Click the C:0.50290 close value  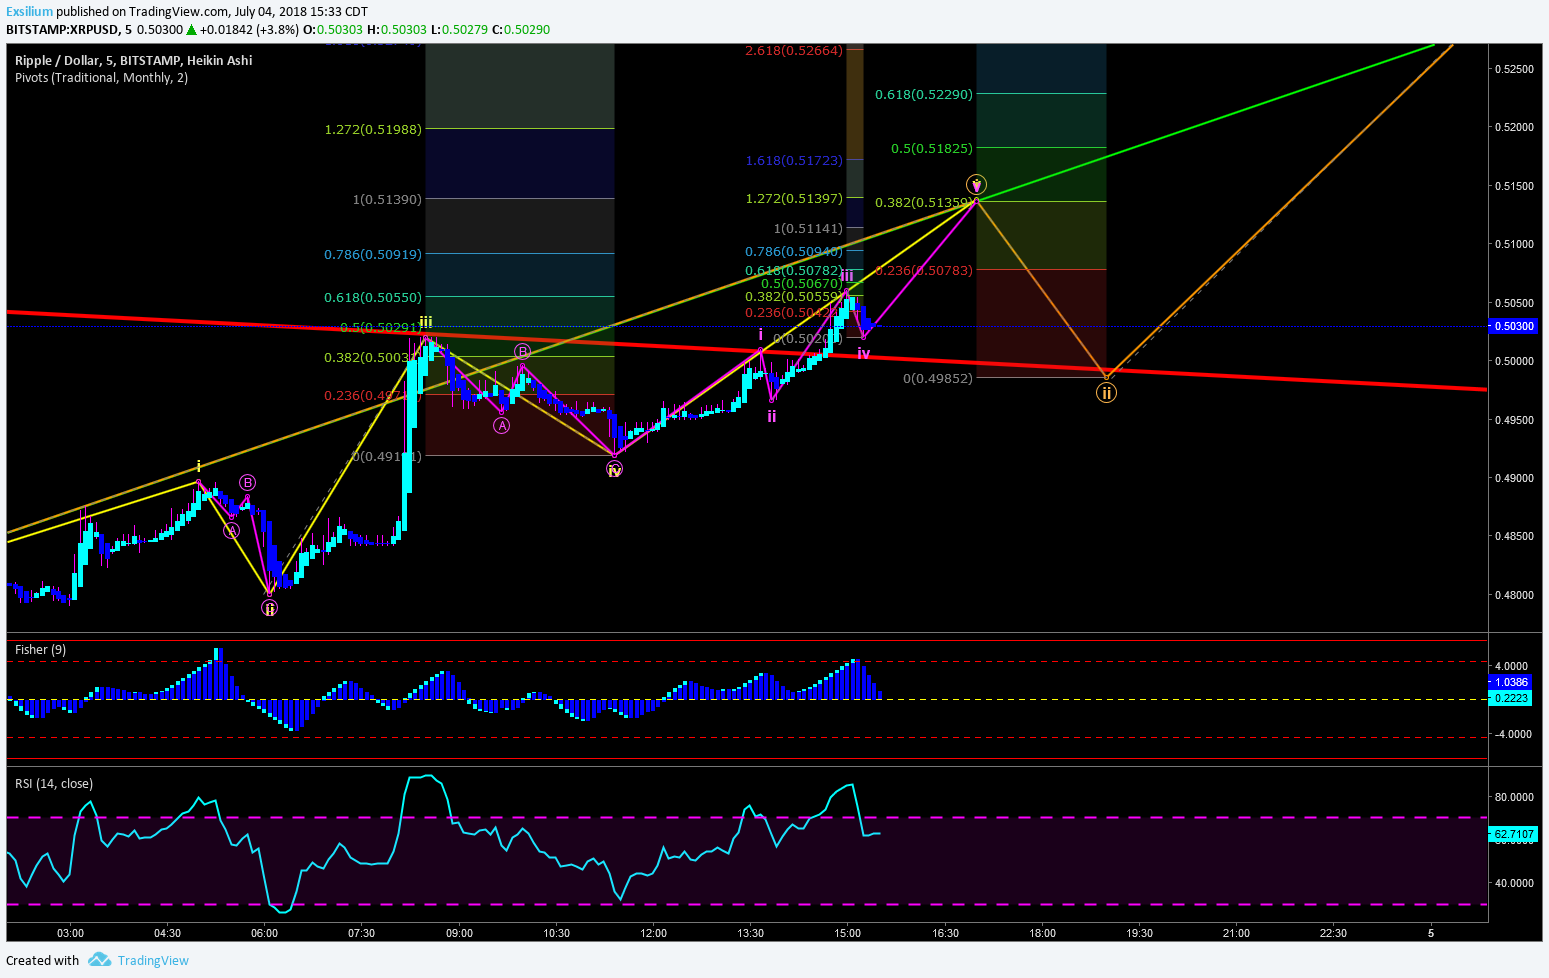coord(521,30)
